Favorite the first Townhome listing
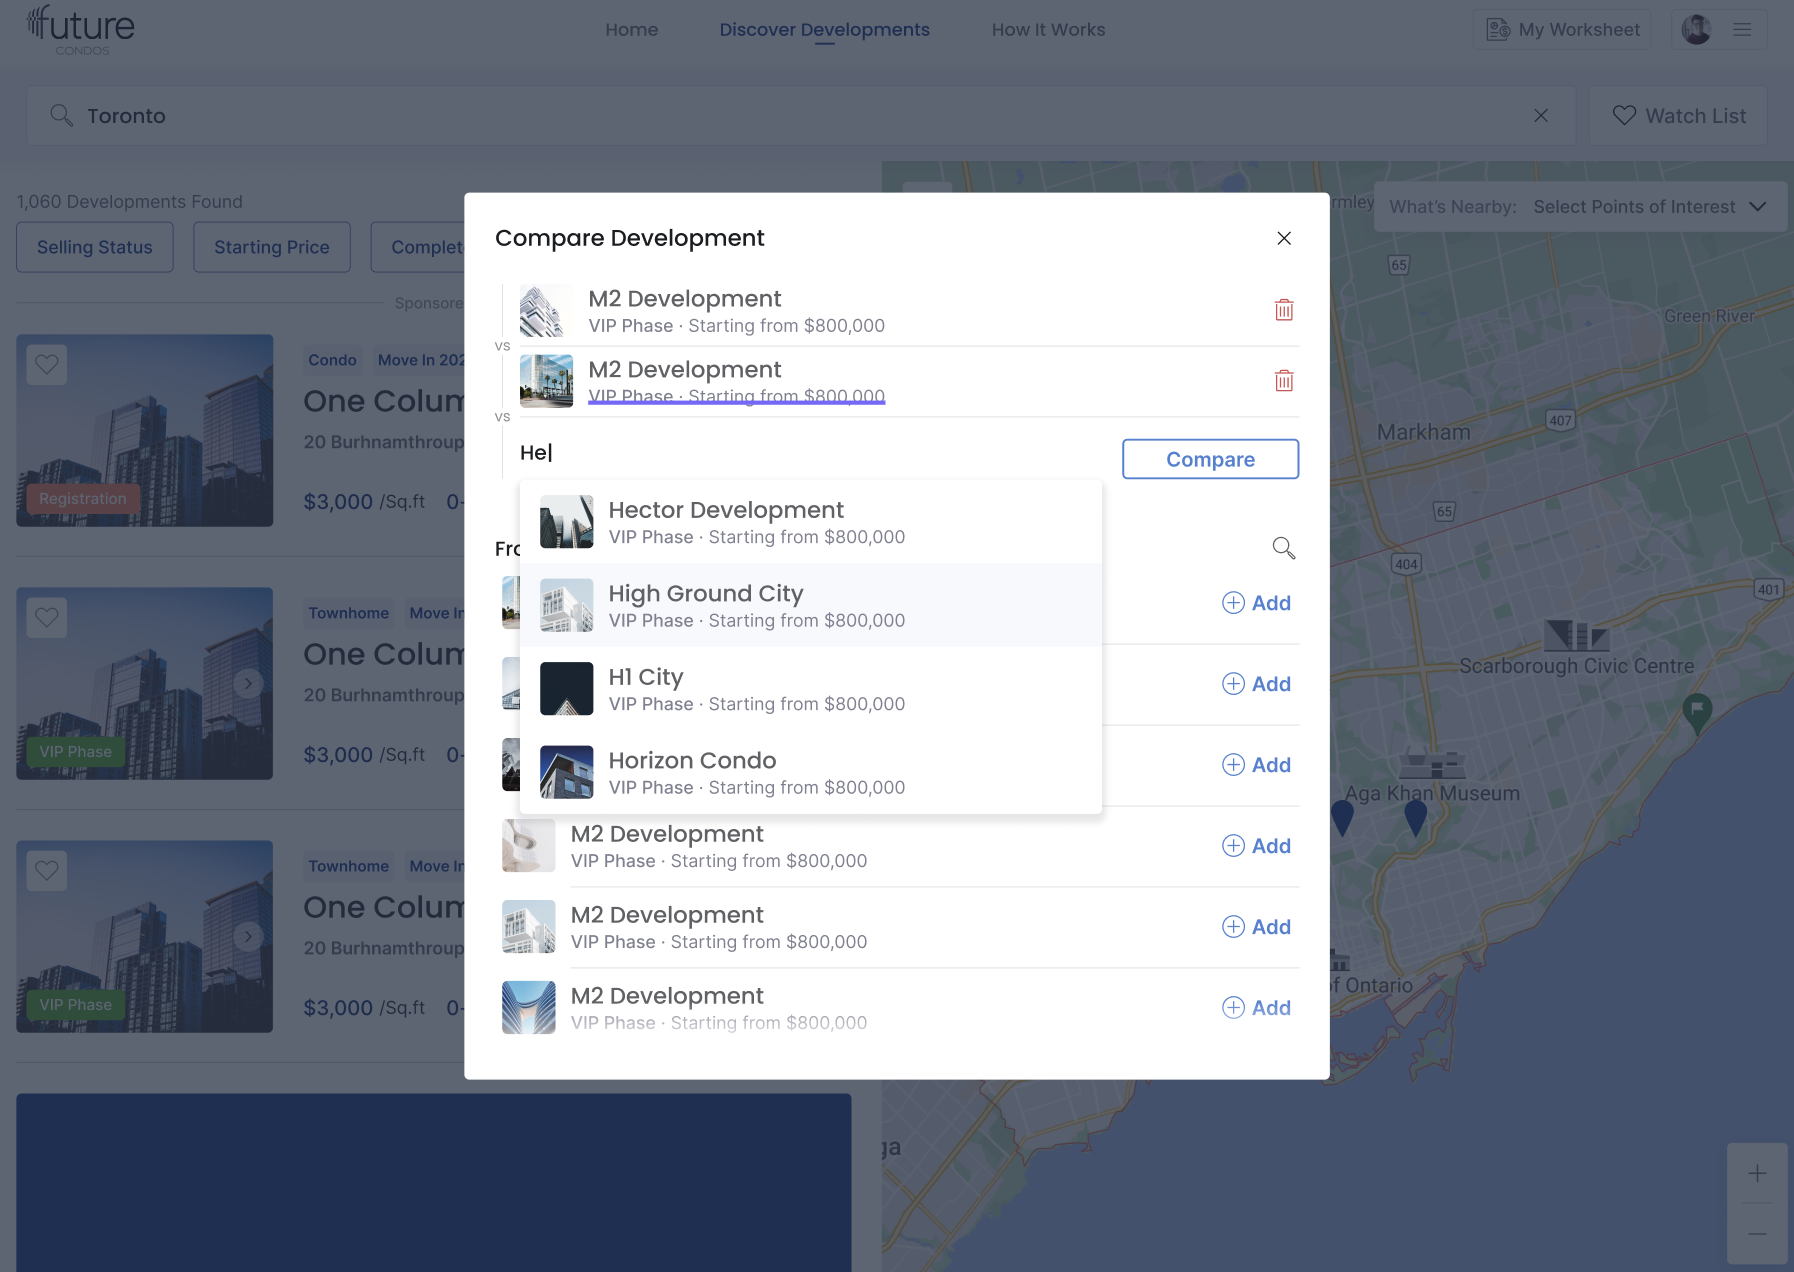Image resolution: width=1794 pixels, height=1272 pixels. click(47, 618)
